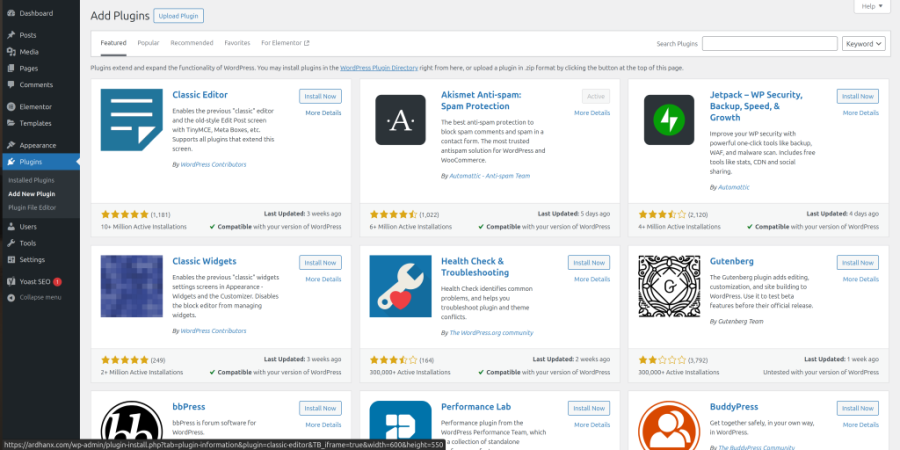Click the Elementor icon in sidebar
The width and height of the screenshot is (900, 450).
11,107
